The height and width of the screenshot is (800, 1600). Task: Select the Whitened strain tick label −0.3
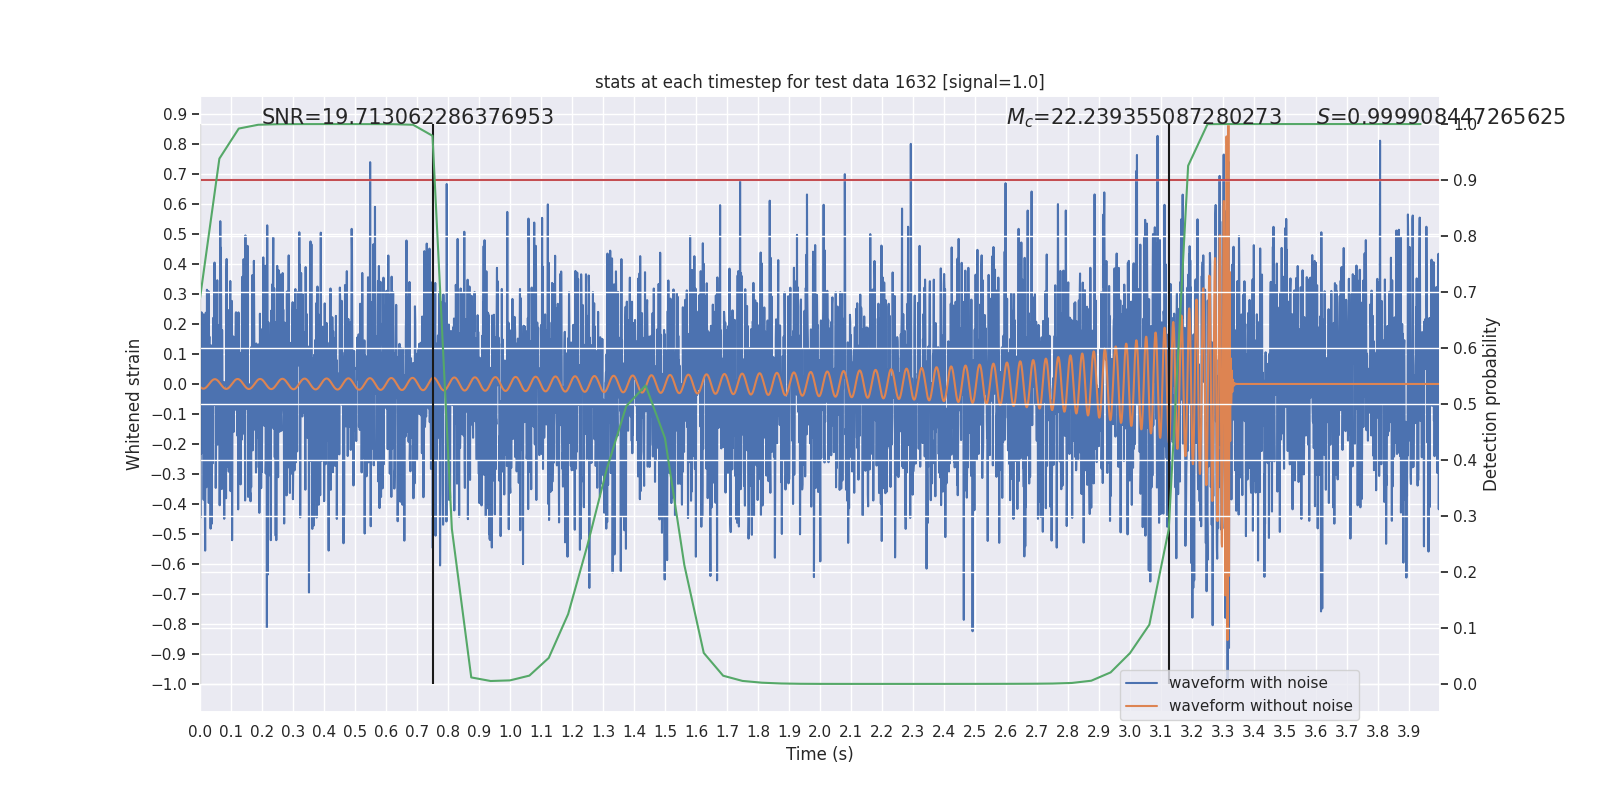pyautogui.click(x=169, y=475)
